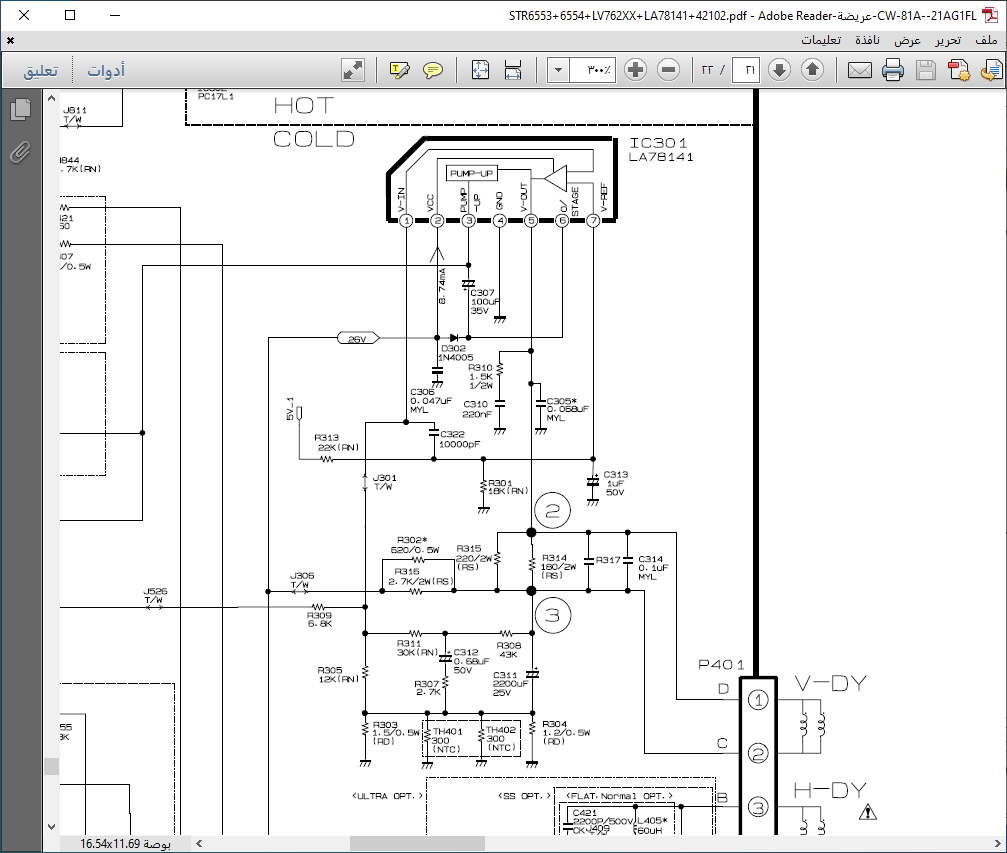Image resolution: width=1007 pixels, height=853 pixels.
Task: Click the HOT section label
Action: 304,105
